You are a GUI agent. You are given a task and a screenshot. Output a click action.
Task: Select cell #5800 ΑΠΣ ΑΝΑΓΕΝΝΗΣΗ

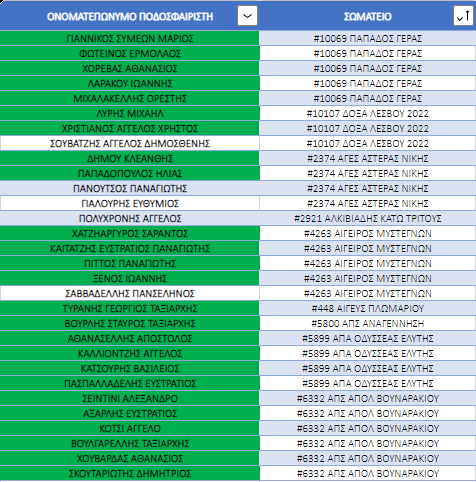(x=368, y=323)
